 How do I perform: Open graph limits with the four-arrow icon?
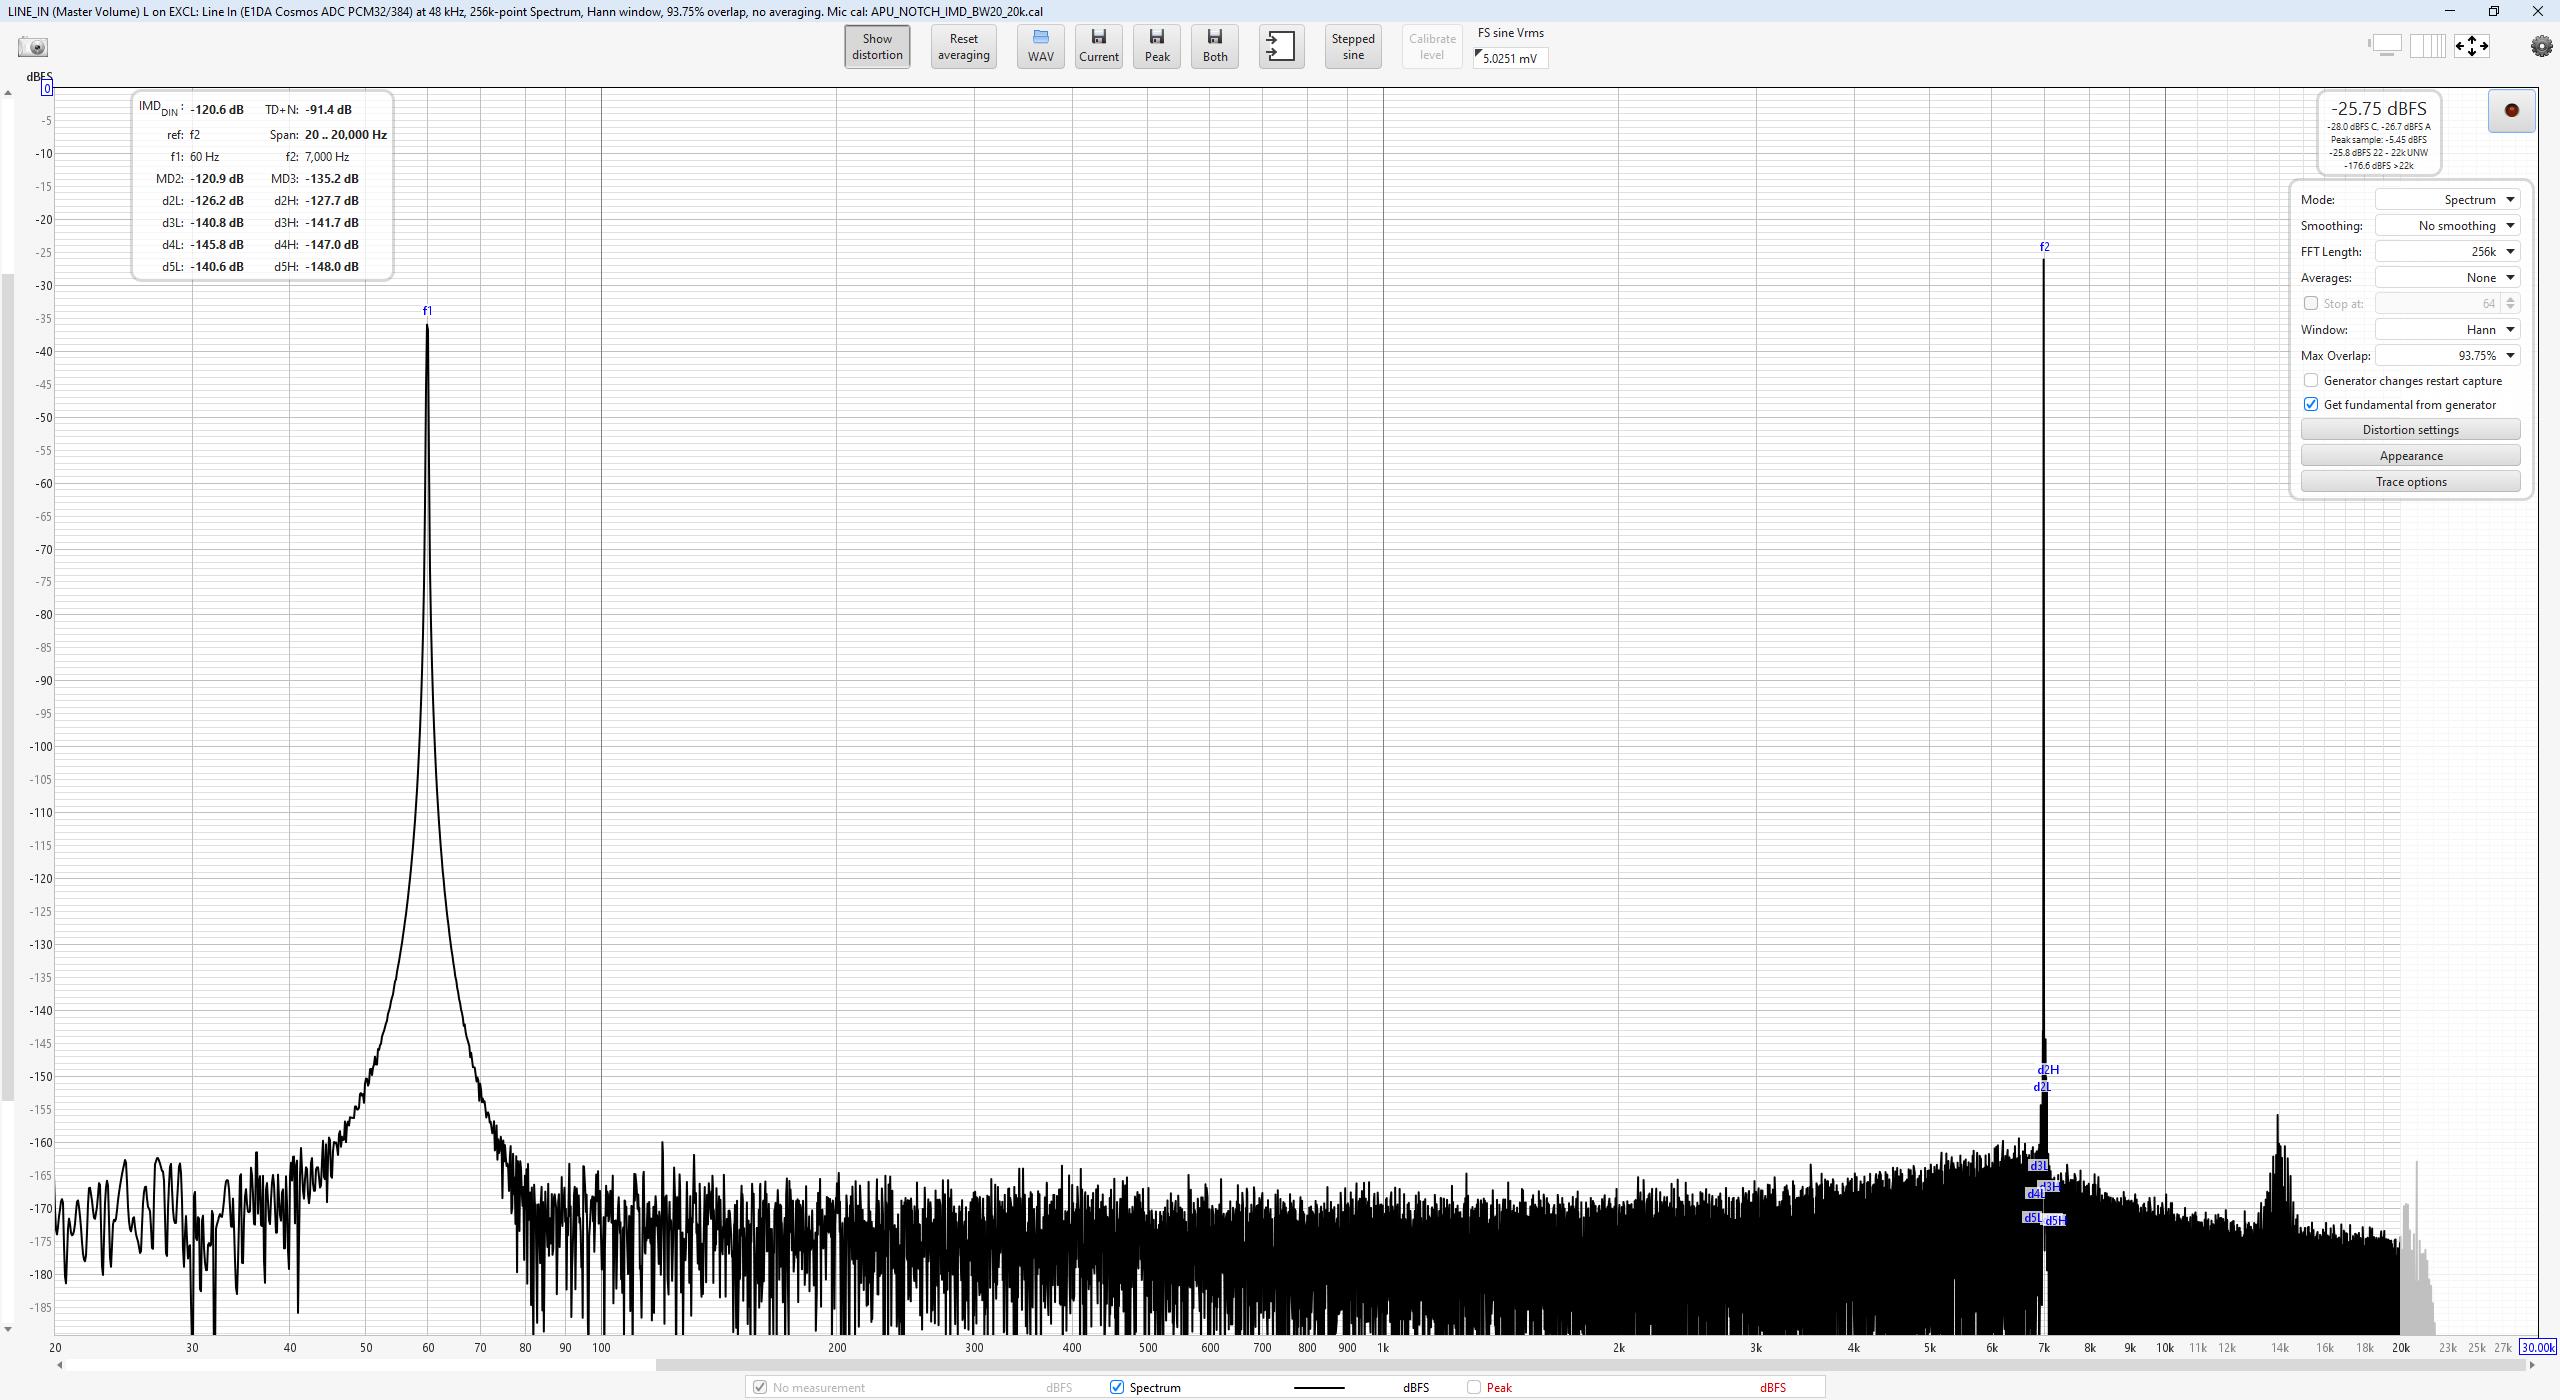tap(2471, 45)
